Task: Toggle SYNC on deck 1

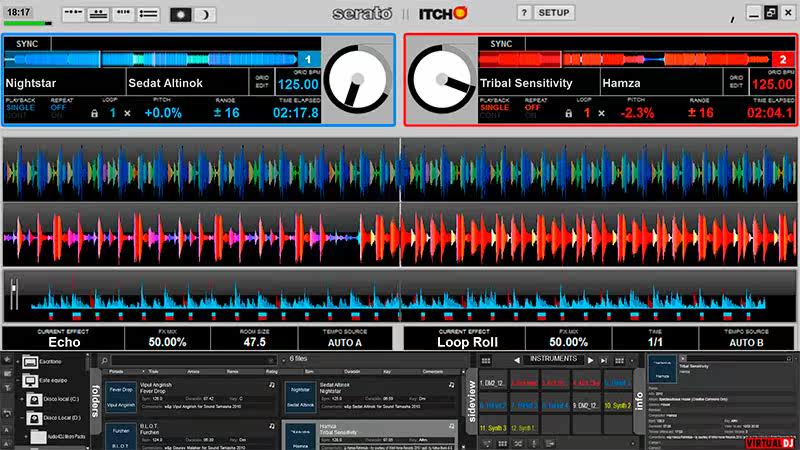Action: (x=27, y=44)
